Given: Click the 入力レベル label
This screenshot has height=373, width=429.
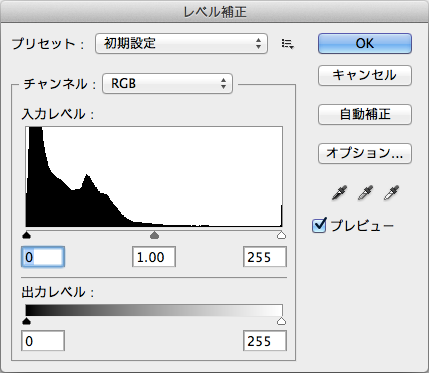Looking at the screenshot, I should (x=58, y=114).
